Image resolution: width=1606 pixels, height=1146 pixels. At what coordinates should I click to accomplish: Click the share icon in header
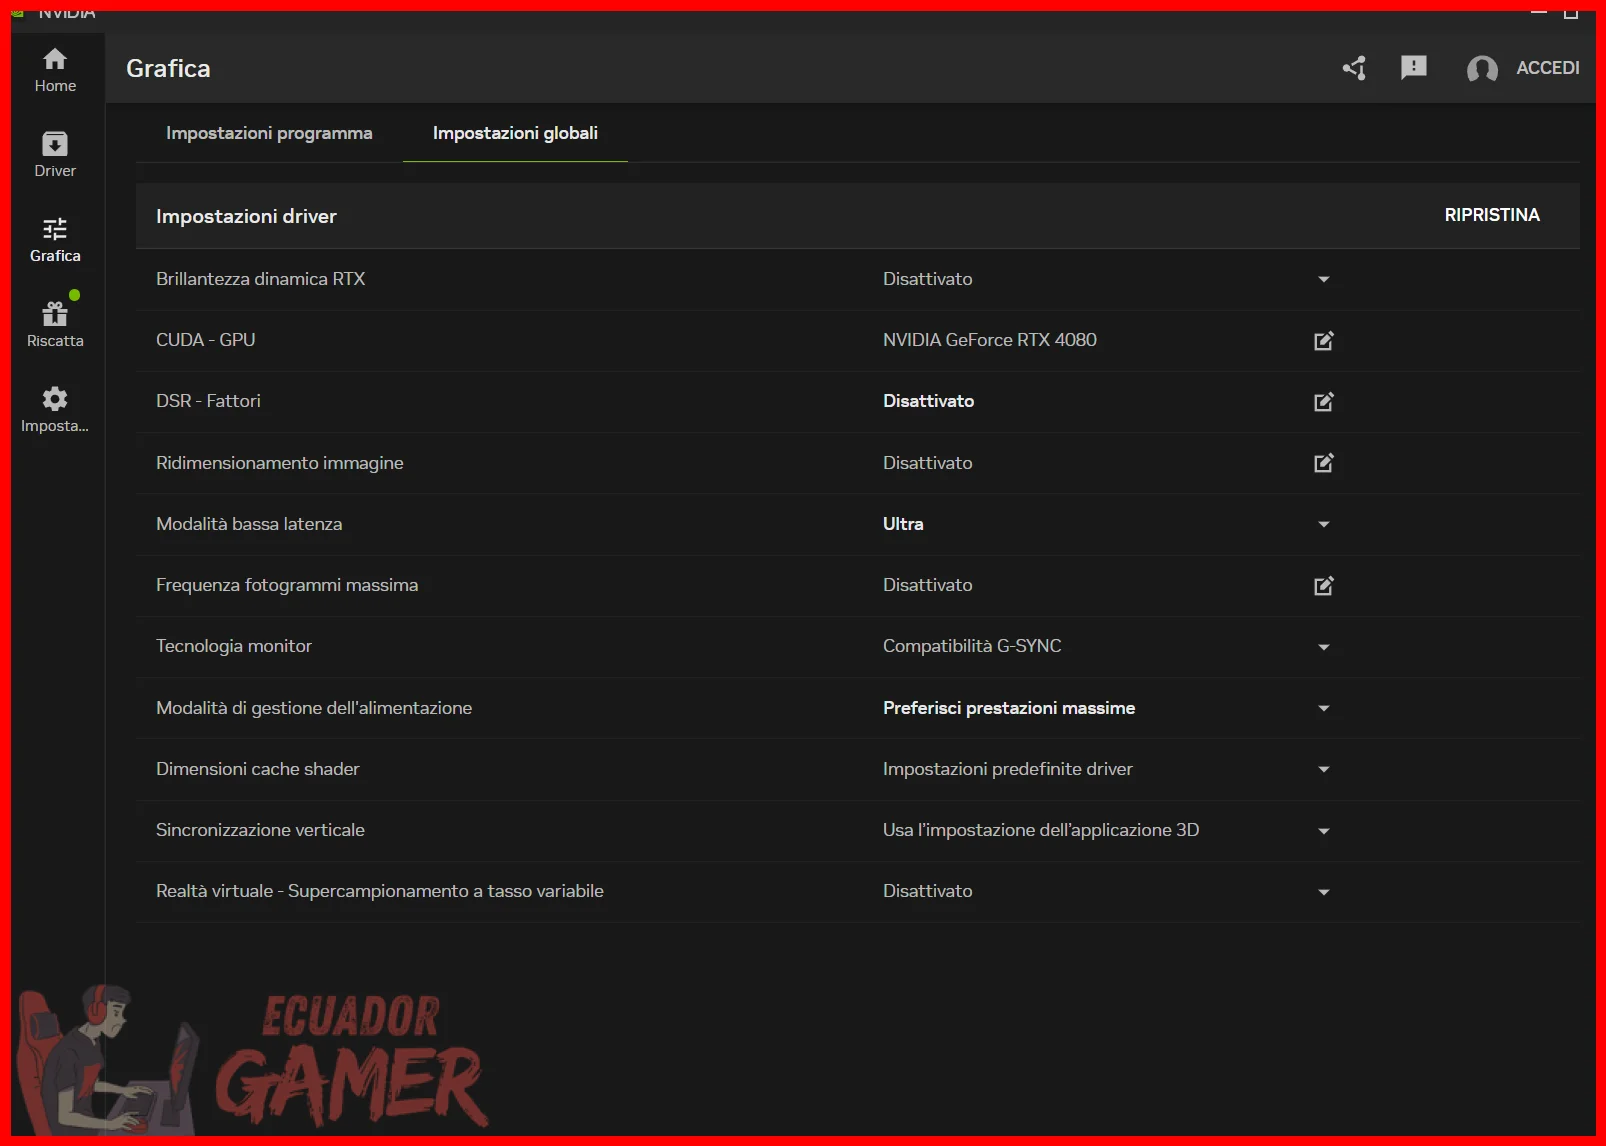tap(1354, 68)
